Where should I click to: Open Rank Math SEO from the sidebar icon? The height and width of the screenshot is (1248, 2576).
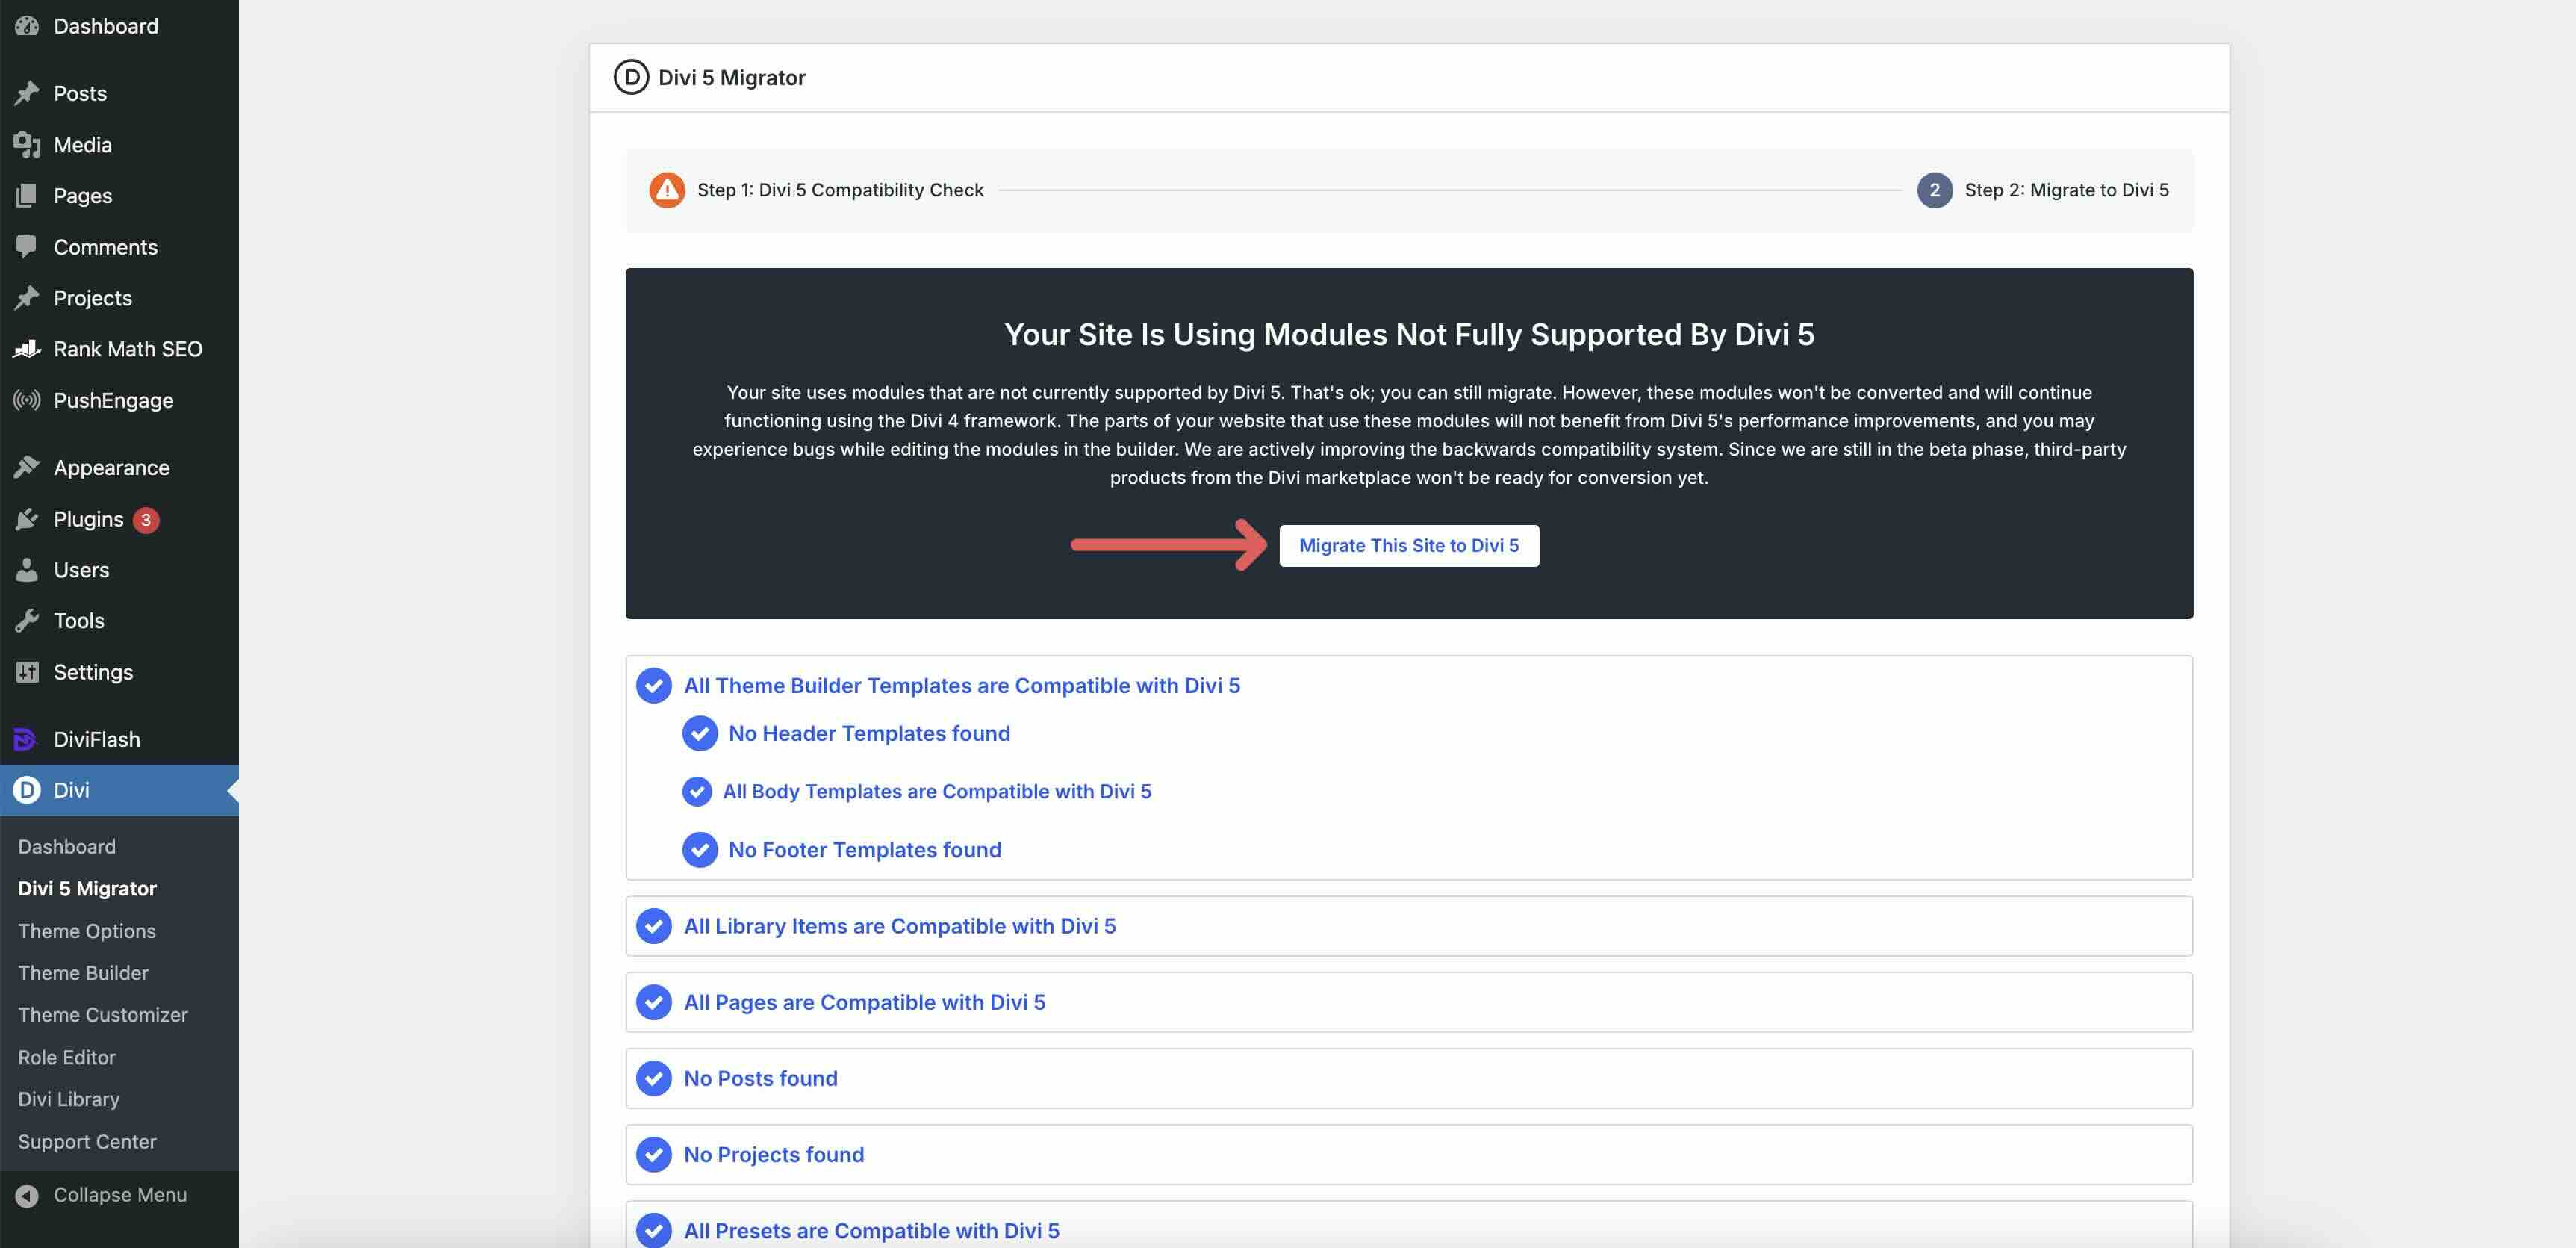tap(27, 348)
